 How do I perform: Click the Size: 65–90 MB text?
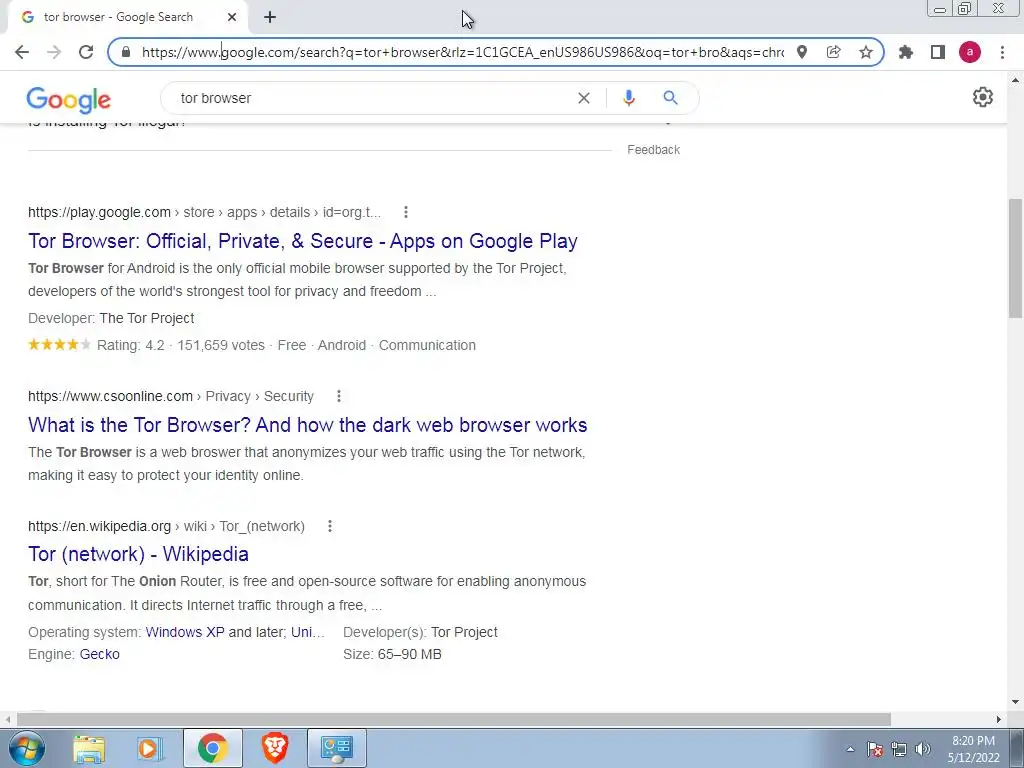click(x=392, y=654)
